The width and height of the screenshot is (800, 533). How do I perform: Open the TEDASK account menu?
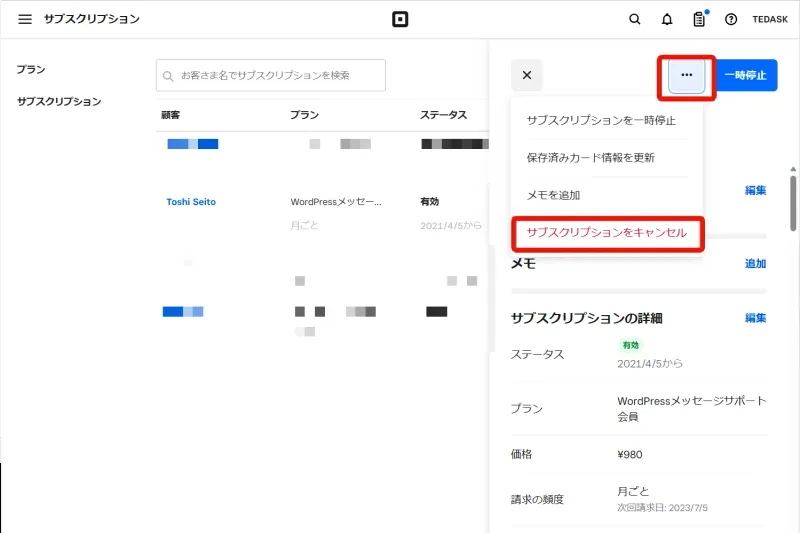770,19
